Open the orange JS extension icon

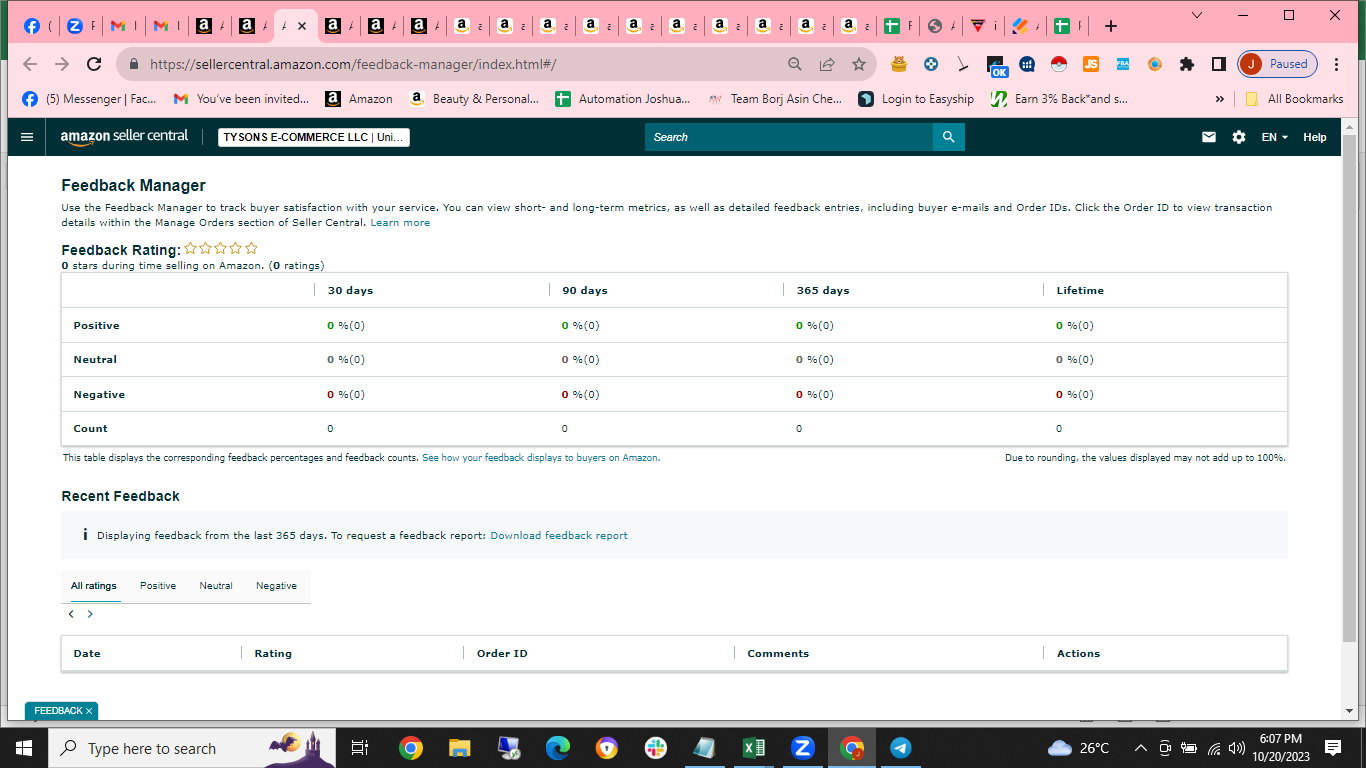point(1091,64)
